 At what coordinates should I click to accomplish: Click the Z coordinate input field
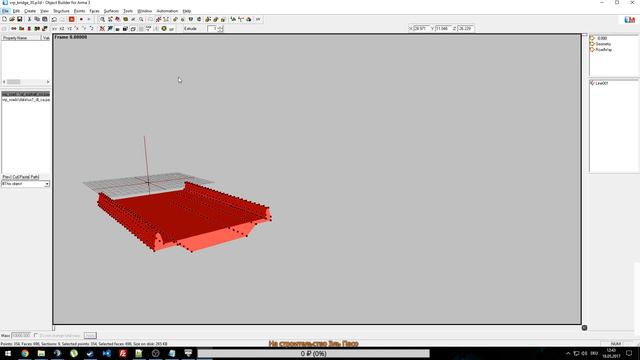(465, 29)
